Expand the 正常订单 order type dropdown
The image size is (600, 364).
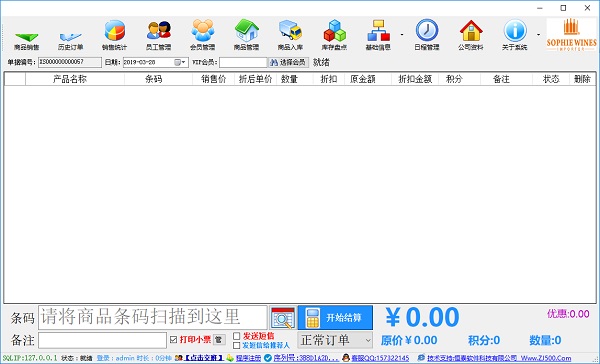pyautogui.click(x=368, y=340)
